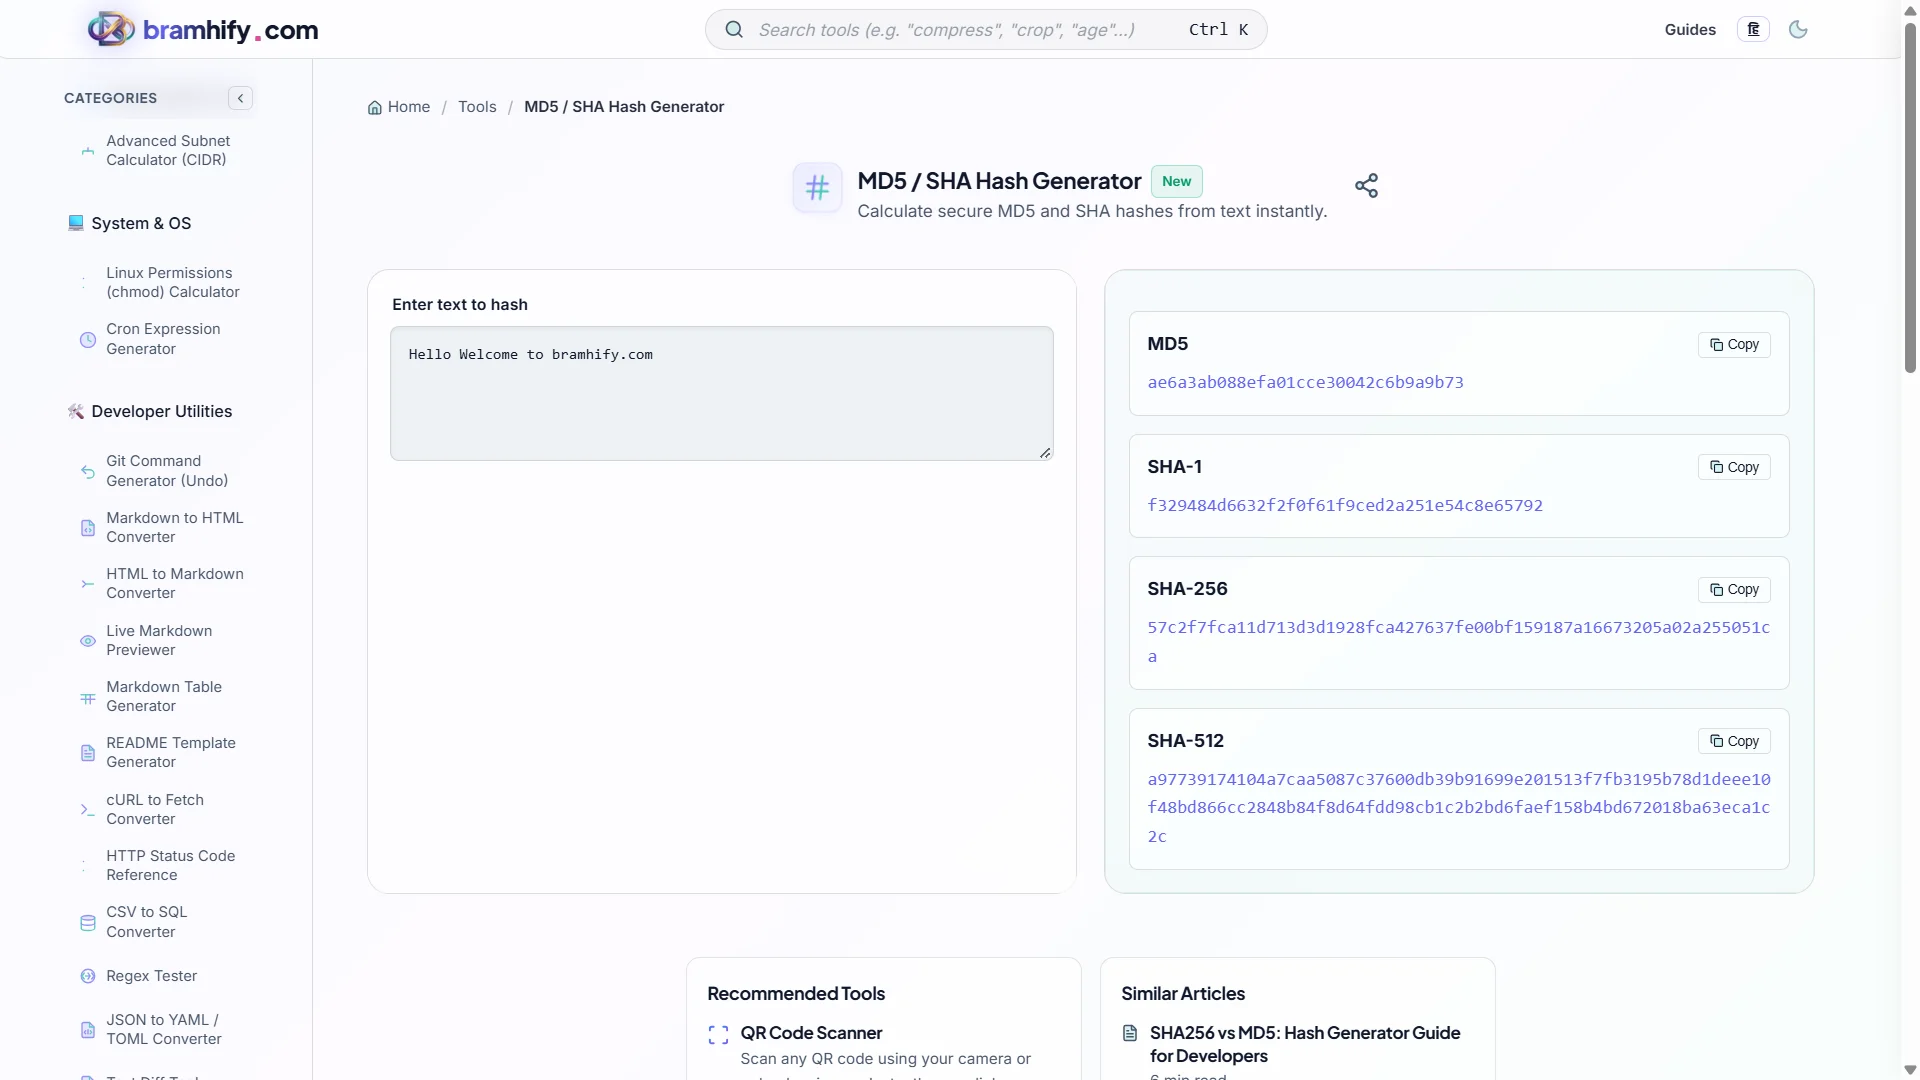The height and width of the screenshot is (1080, 1920).
Task: Go to Tools breadcrumb link
Action: point(477,107)
